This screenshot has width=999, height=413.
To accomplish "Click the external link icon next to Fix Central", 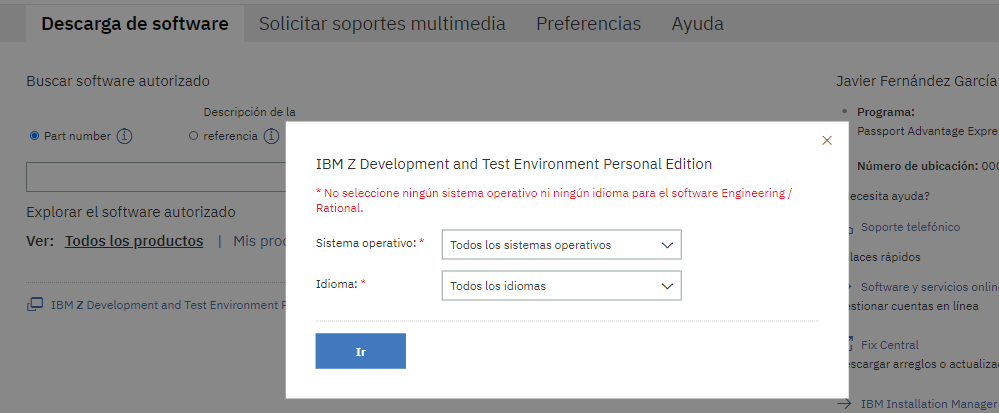I will point(849,344).
